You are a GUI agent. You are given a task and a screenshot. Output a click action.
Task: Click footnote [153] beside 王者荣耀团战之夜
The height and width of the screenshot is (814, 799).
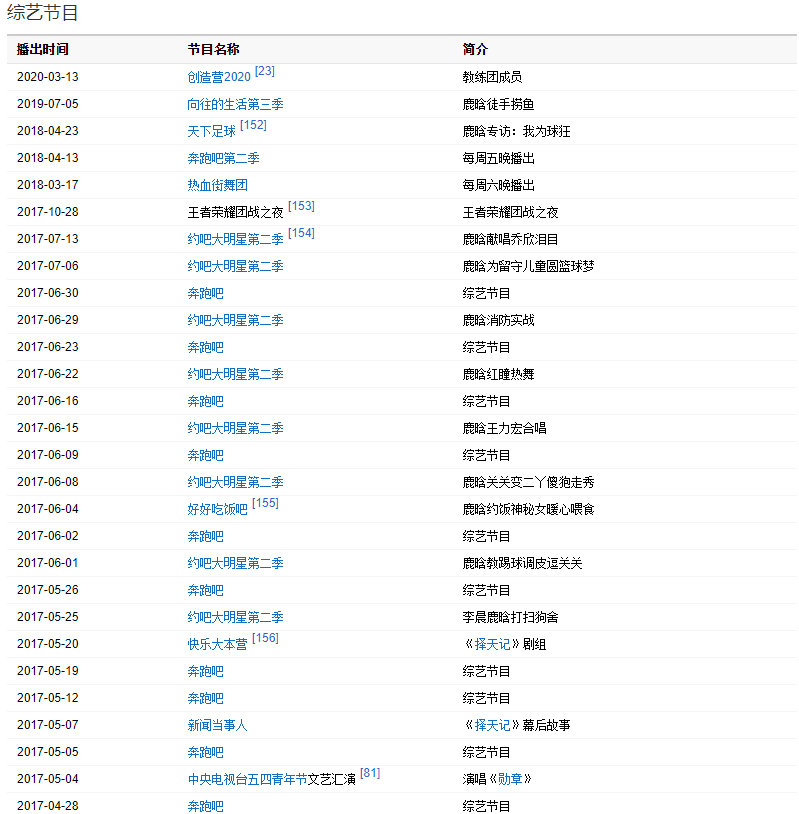301,207
